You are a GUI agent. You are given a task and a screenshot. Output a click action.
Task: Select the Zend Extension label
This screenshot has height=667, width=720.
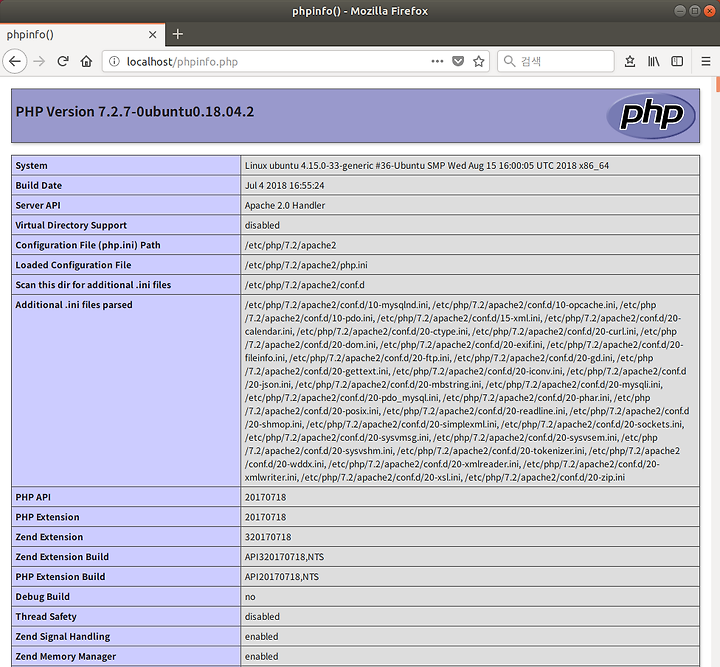[49, 537]
